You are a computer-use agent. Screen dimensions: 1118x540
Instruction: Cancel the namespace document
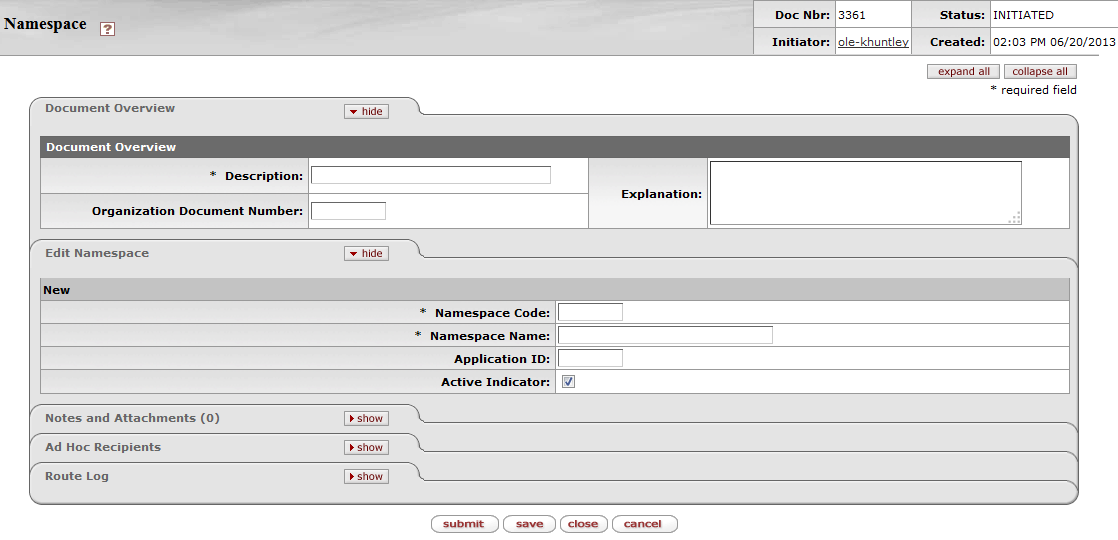click(x=643, y=524)
